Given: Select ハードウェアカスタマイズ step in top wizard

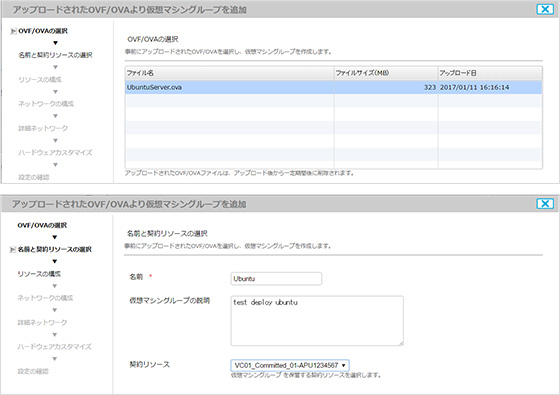Looking at the screenshot, I should [x=55, y=152].
